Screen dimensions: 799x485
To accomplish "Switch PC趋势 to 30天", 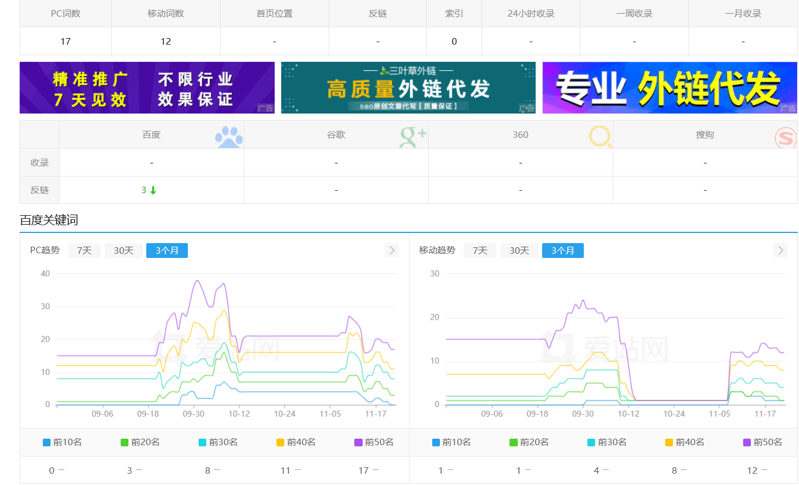I will click(123, 251).
